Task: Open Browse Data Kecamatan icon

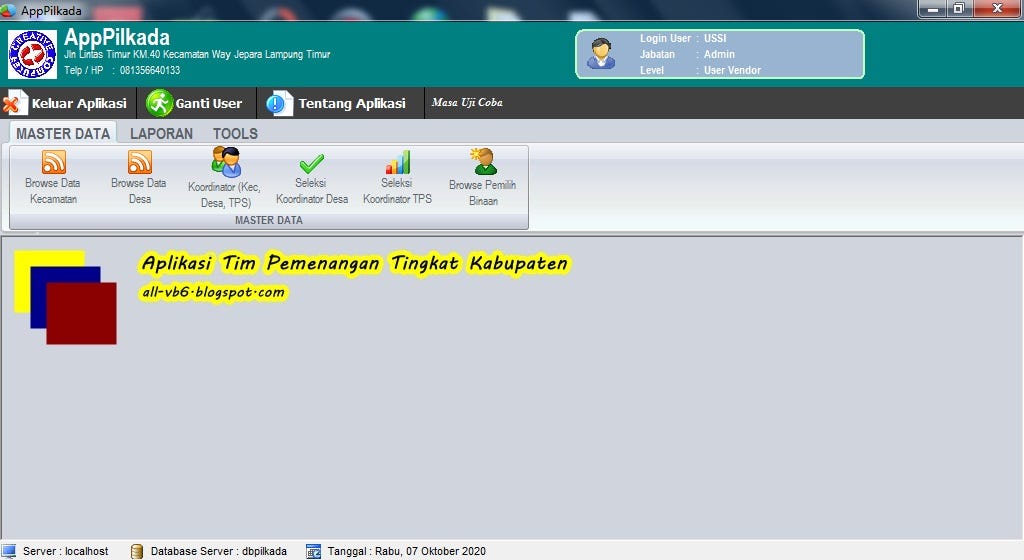Action: [54, 162]
